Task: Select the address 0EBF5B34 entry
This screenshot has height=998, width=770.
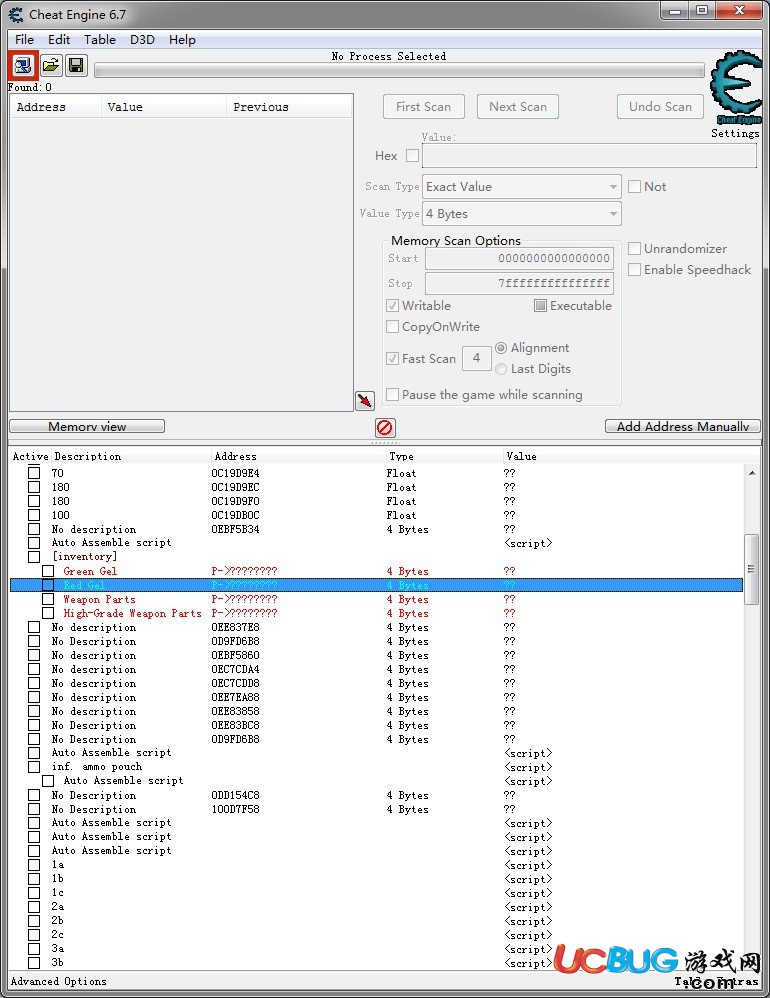Action: pos(376,529)
